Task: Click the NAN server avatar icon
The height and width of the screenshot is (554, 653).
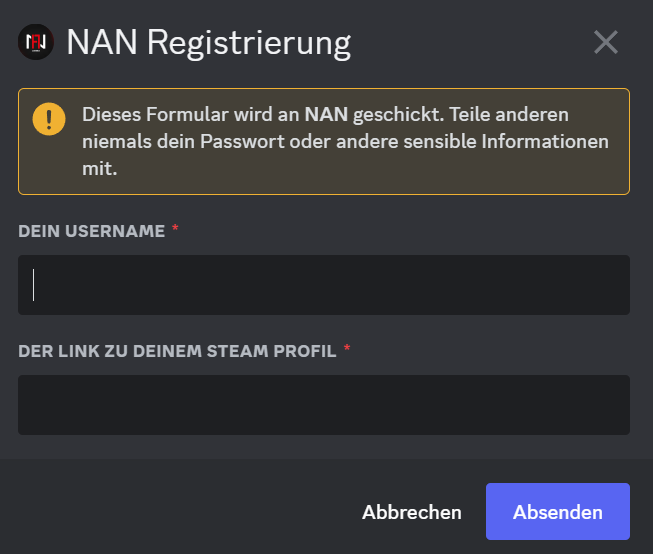Action: coord(36,42)
